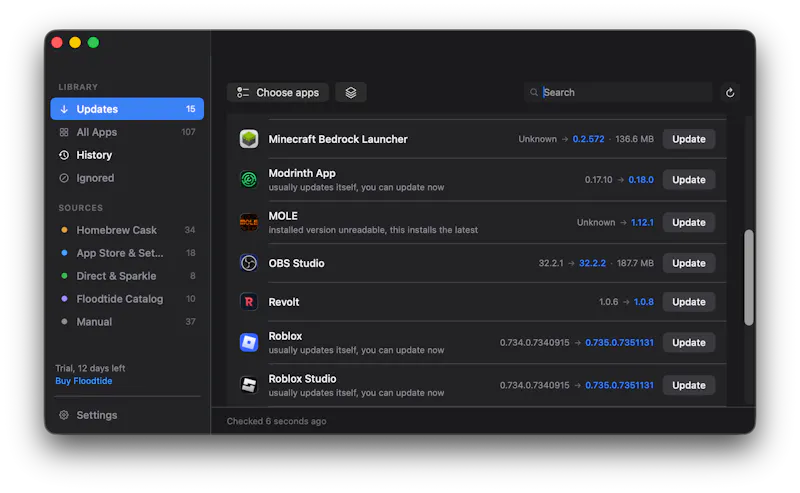Click the OBS Studio name text

(296, 263)
